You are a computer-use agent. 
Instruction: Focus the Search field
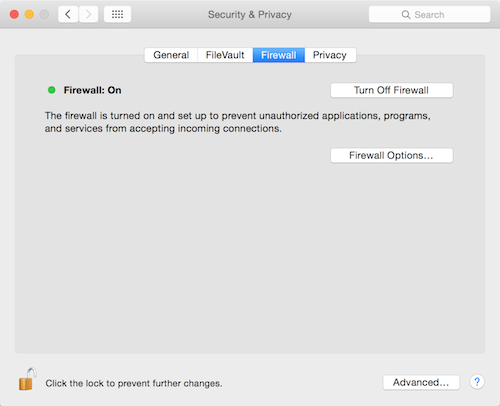pyautogui.click(x=429, y=15)
